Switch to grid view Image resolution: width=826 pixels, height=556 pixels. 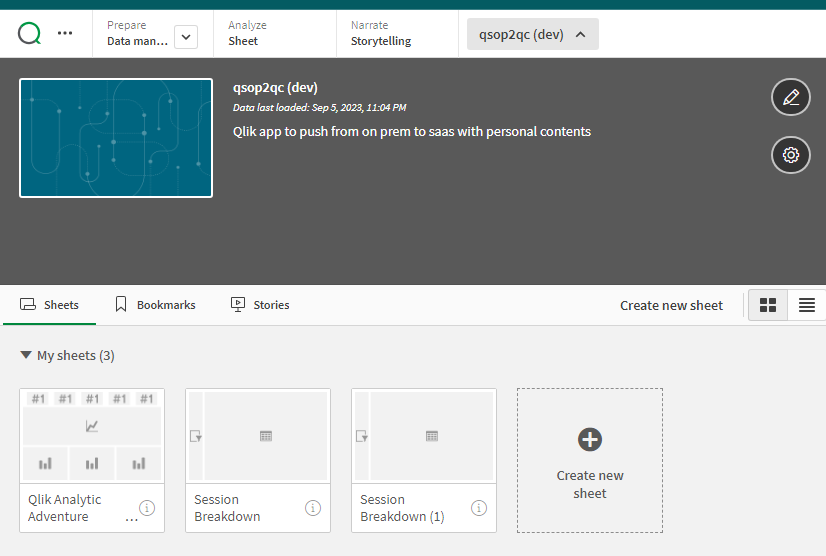point(768,305)
